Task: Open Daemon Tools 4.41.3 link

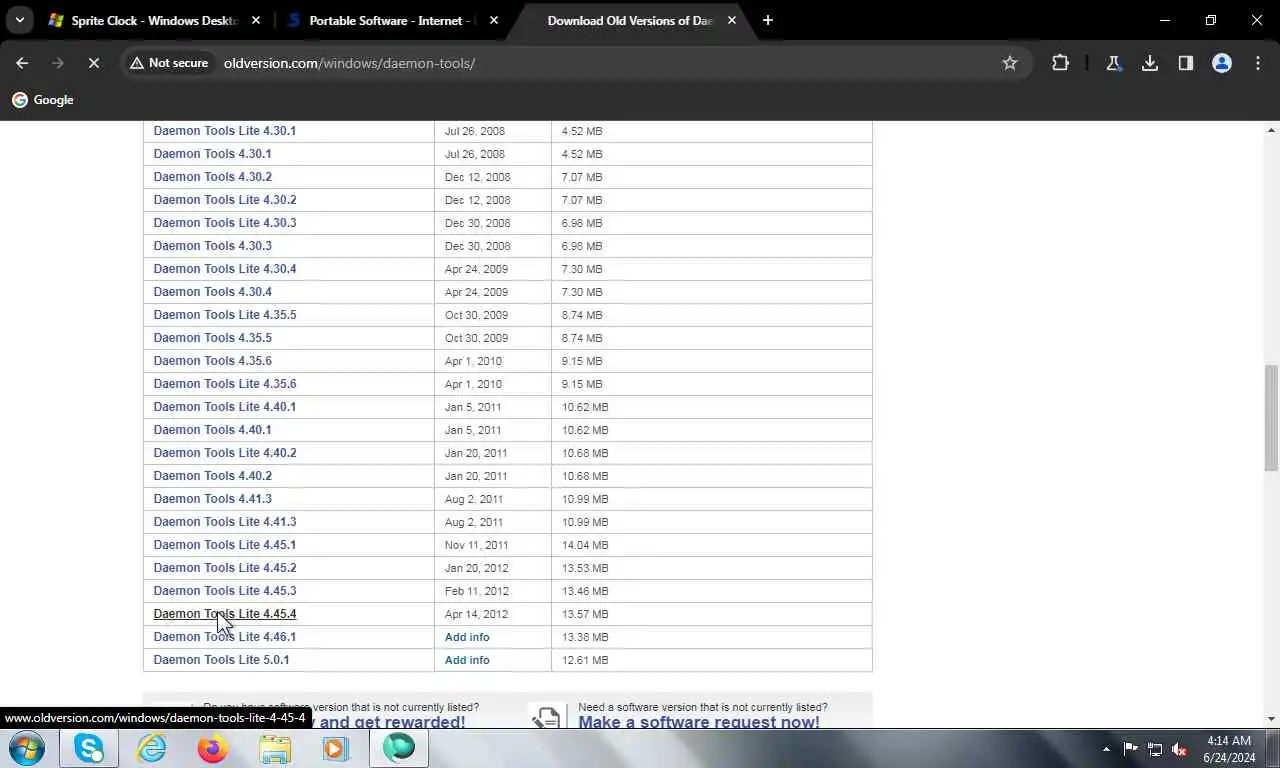Action: click(213, 499)
